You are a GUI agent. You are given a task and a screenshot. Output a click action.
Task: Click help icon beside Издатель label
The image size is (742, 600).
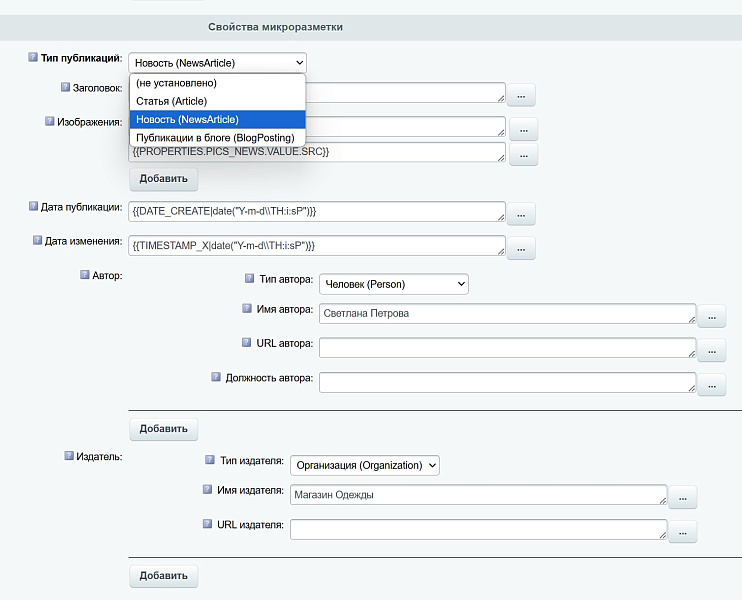click(x=68, y=456)
